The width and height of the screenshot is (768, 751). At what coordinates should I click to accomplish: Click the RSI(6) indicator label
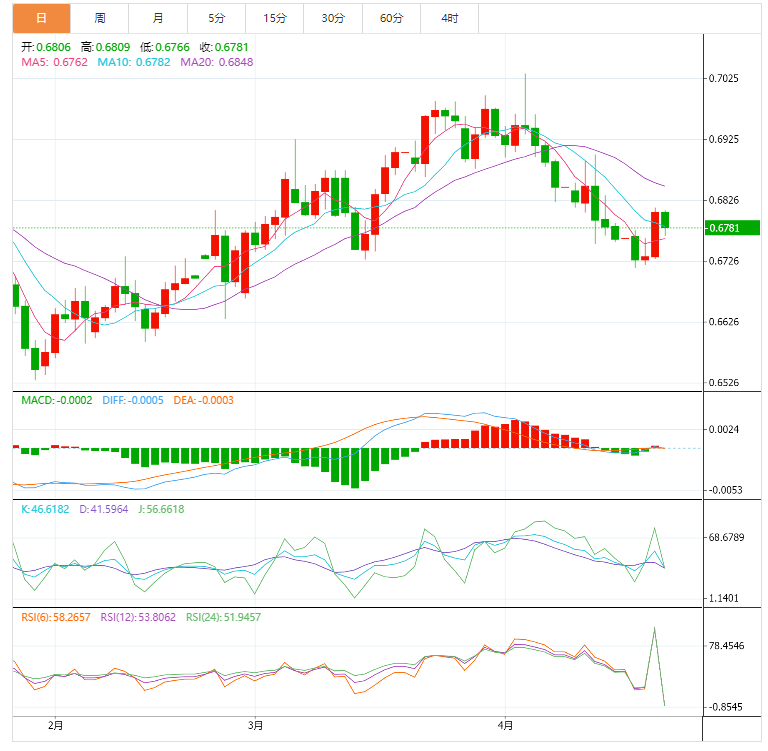point(56,617)
